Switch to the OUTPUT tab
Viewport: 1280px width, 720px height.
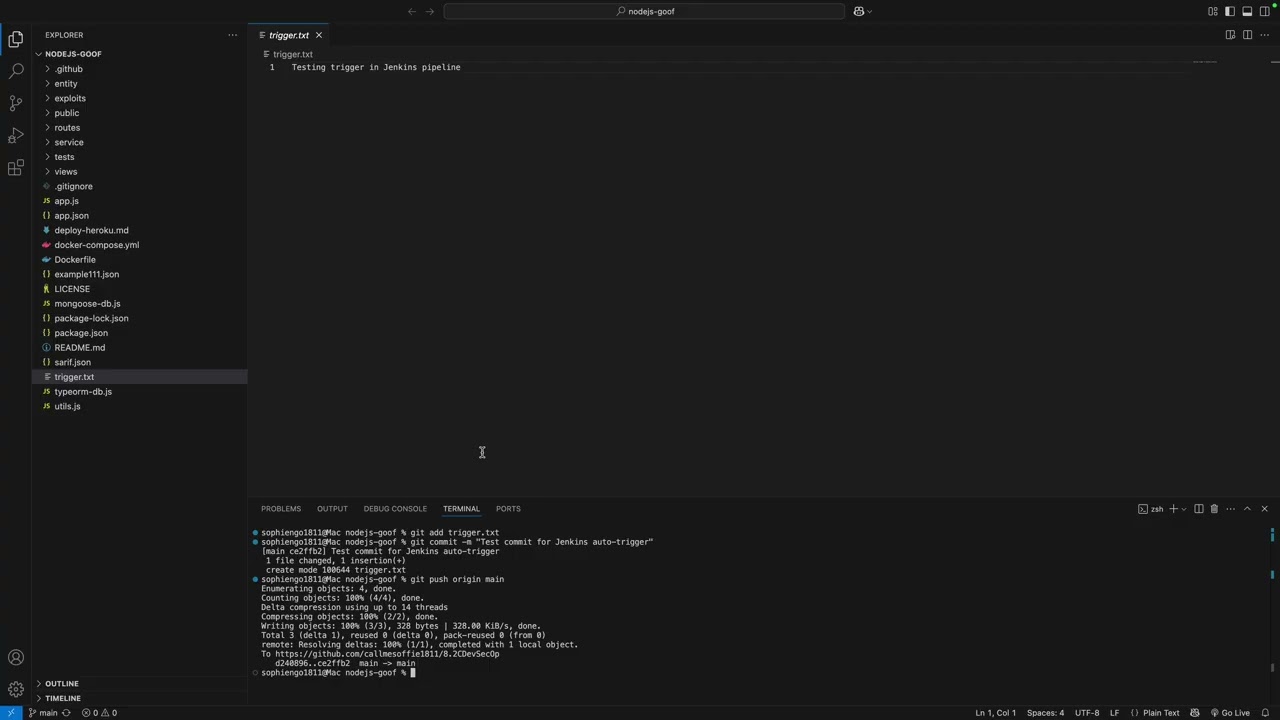click(332, 509)
